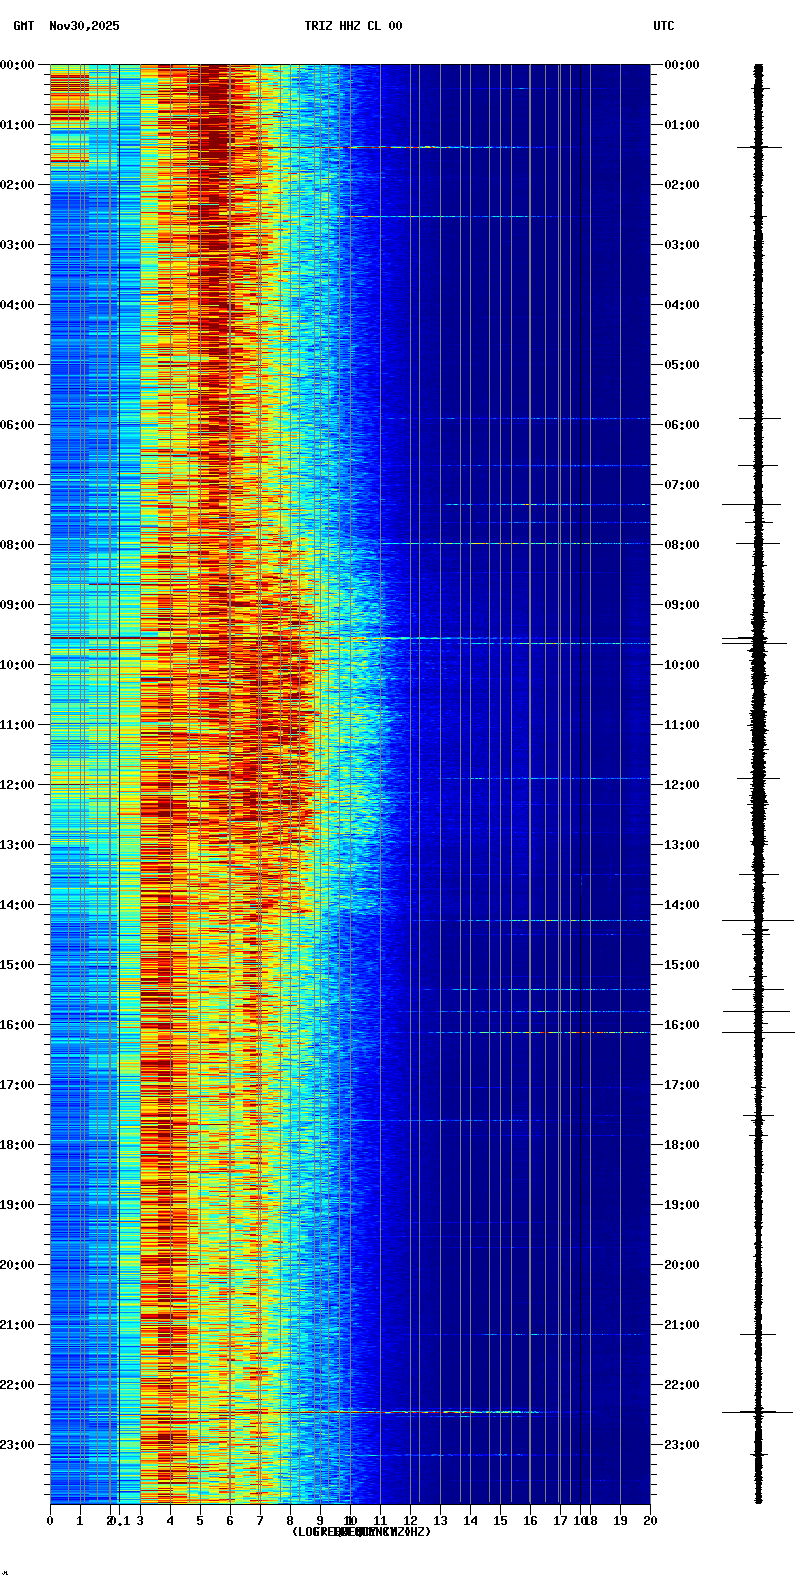Viewport: 802px width, 1584px height.
Task: Click the 22:00 time label on left axis
Action: pos(18,1385)
